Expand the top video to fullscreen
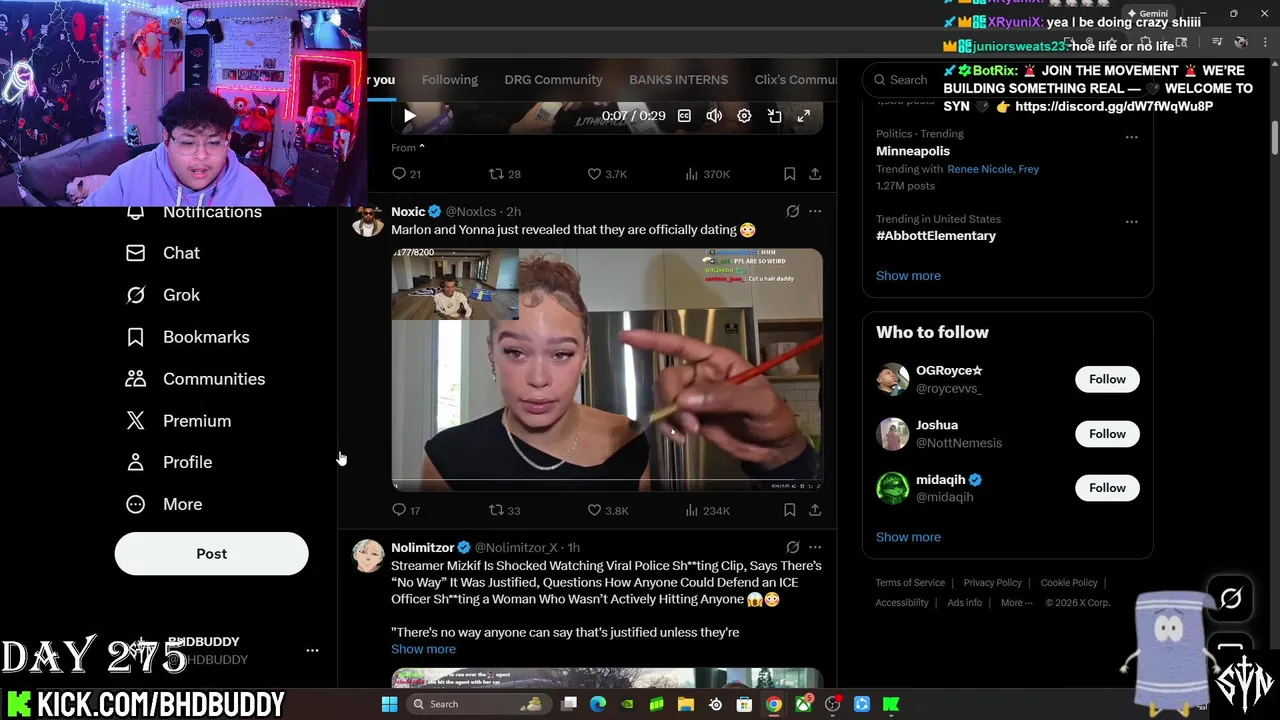Image resolution: width=1280 pixels, height=720 pixels. point(804,116)
